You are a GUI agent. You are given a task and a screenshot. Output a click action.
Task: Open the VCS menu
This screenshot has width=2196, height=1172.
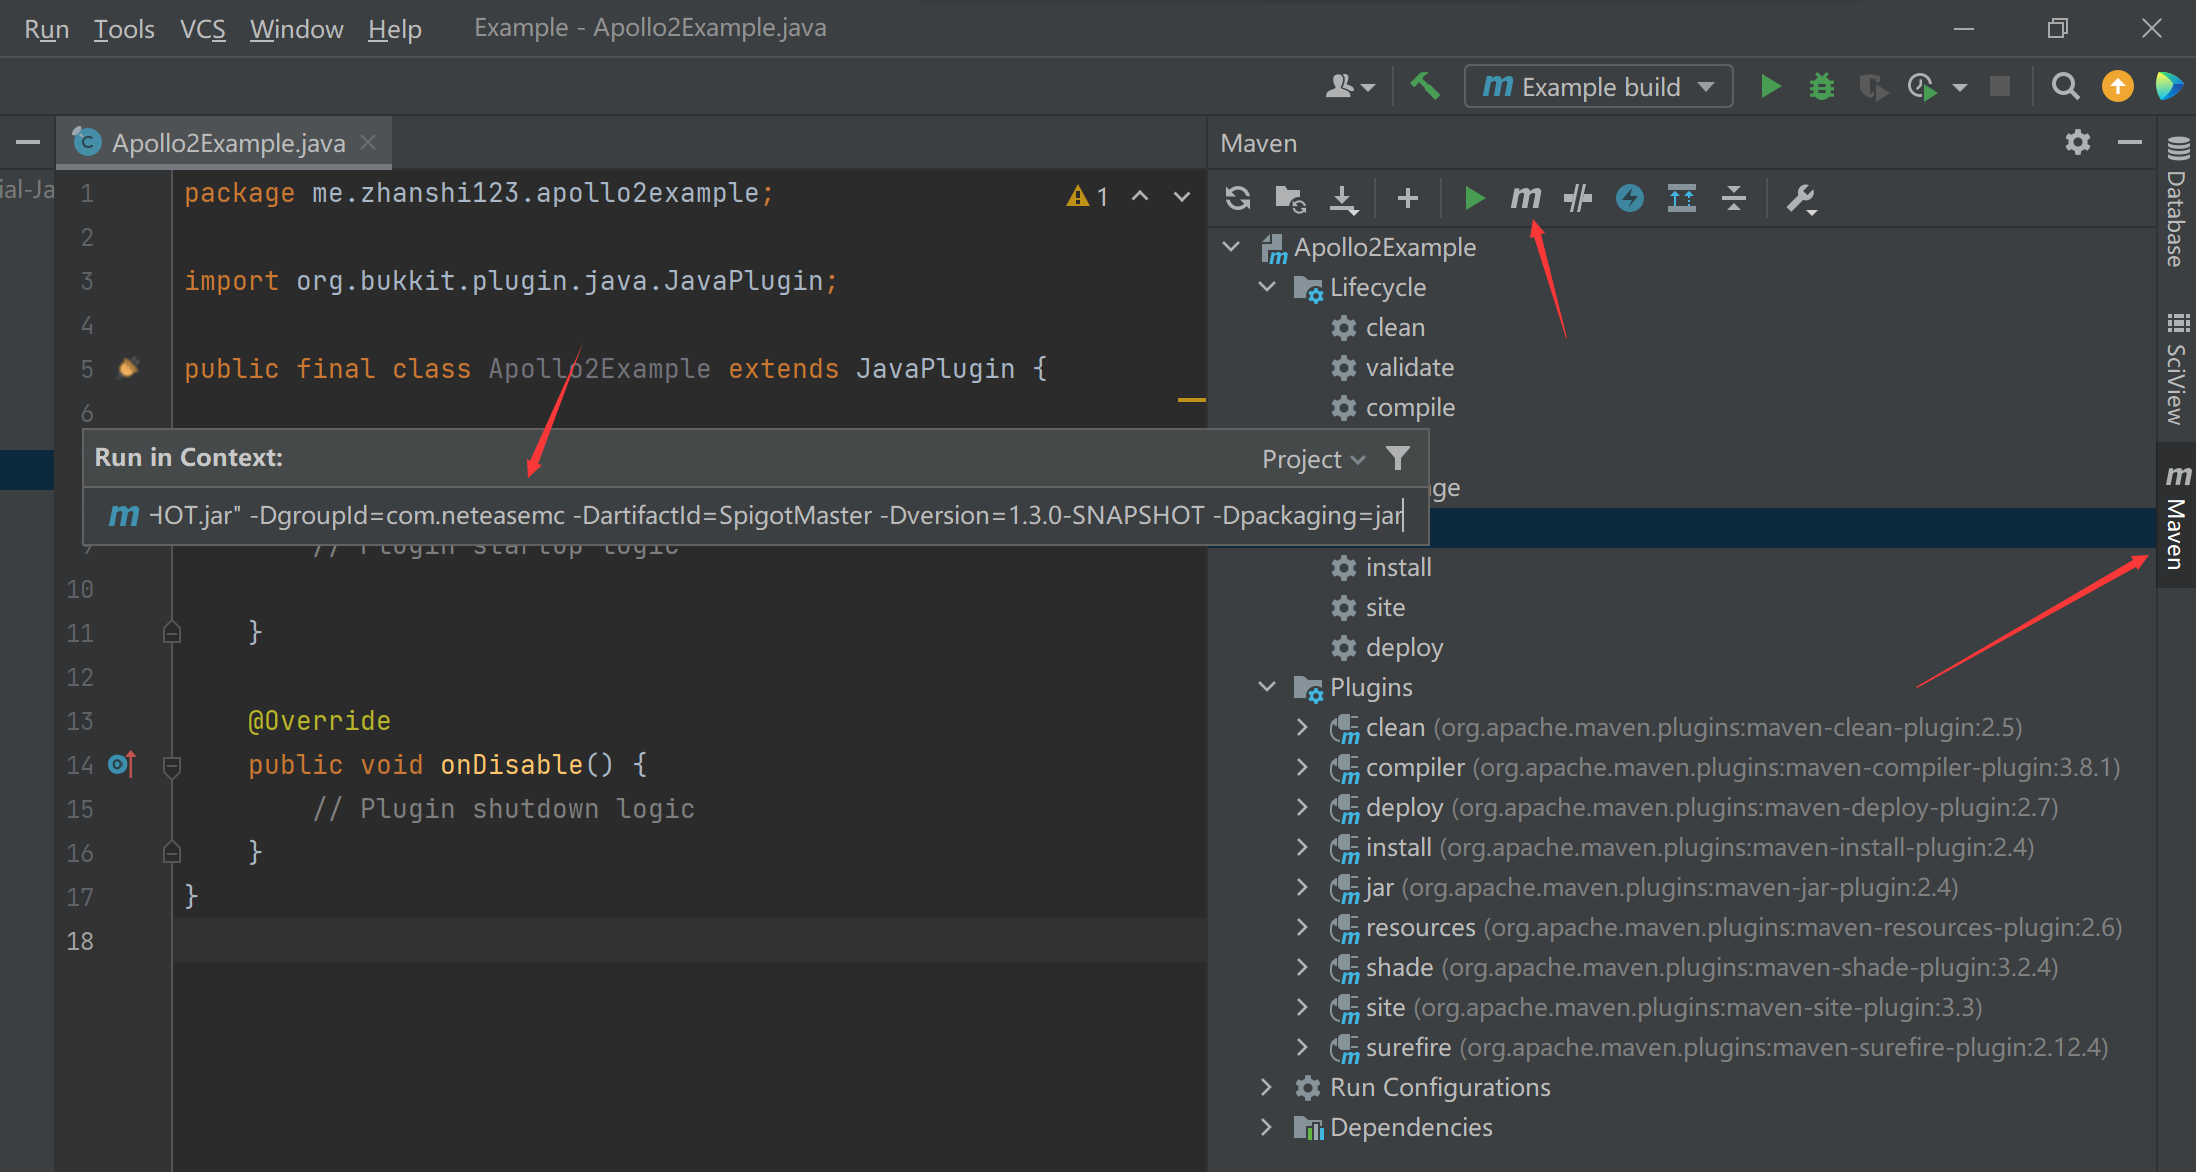[202, 29]
